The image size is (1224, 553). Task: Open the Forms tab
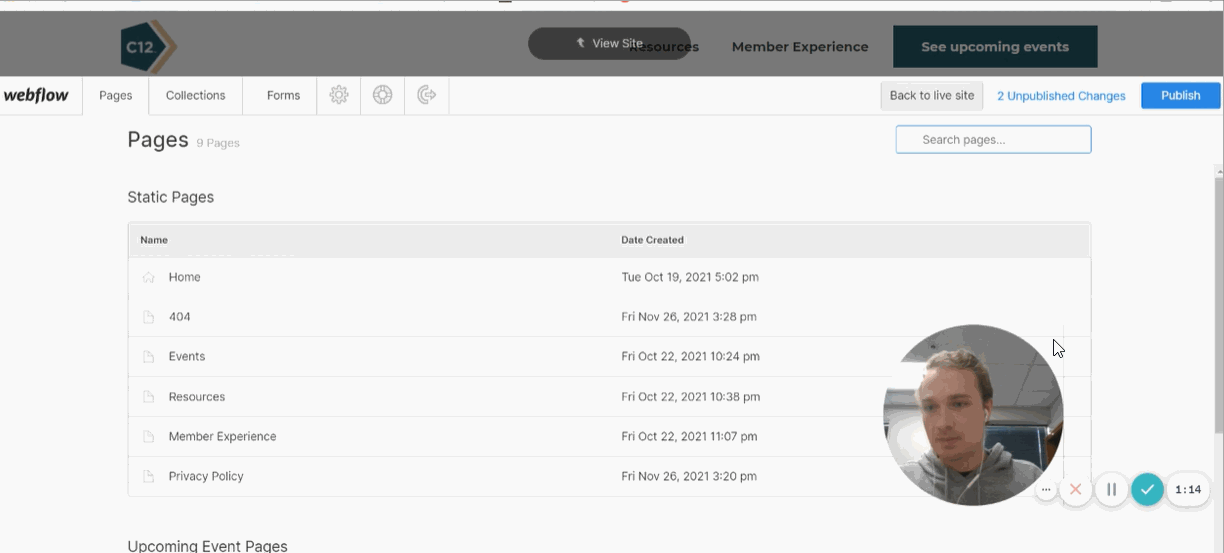click(x=283, y=95)
